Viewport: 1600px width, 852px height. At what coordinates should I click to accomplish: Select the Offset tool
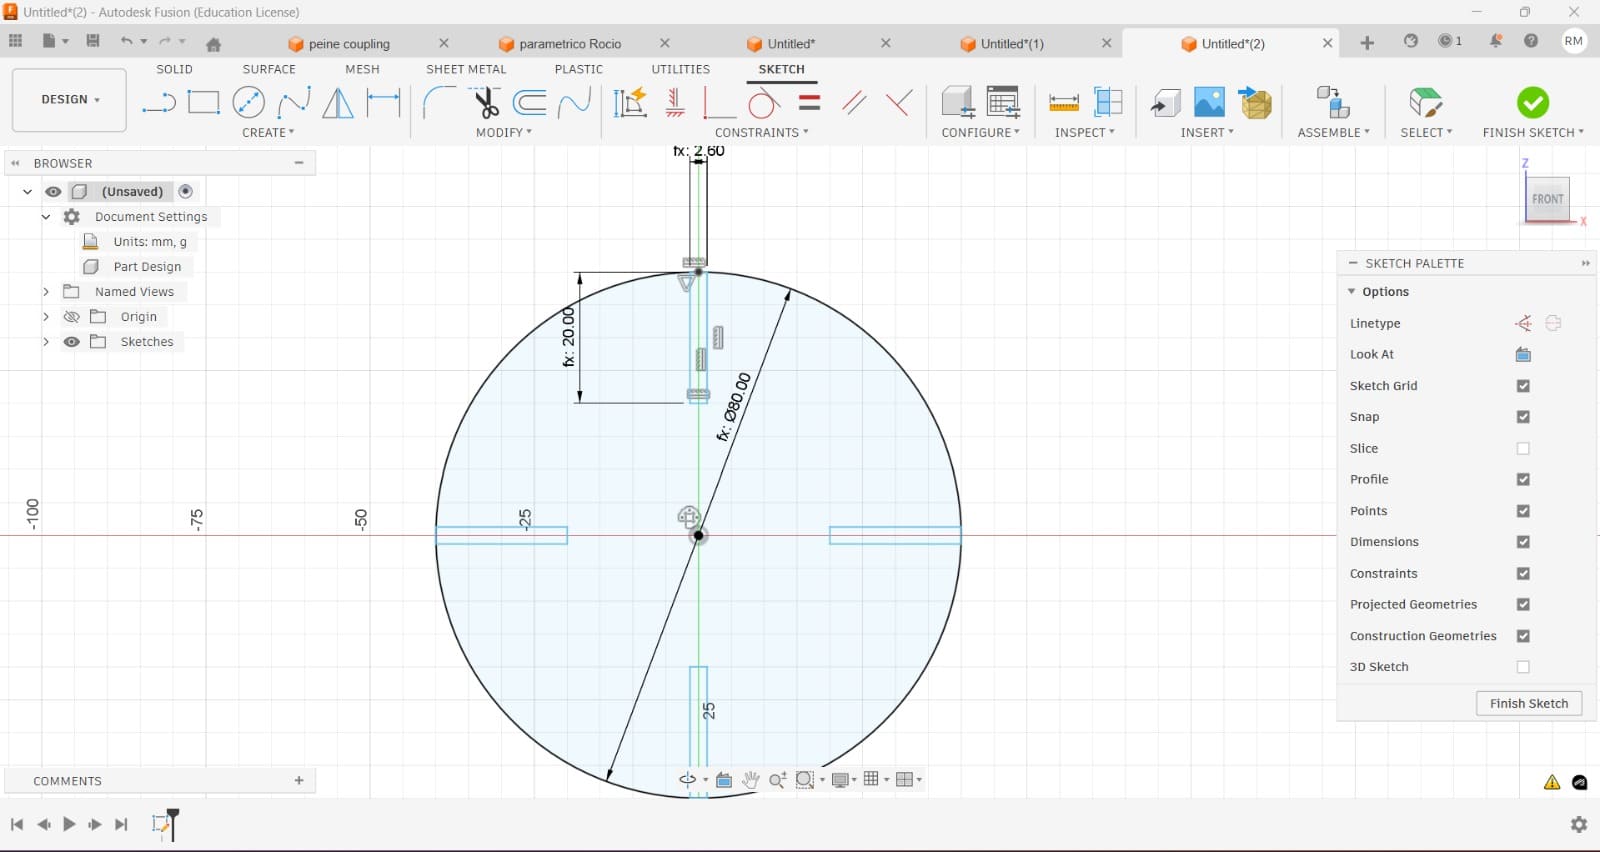click(530, 102)
